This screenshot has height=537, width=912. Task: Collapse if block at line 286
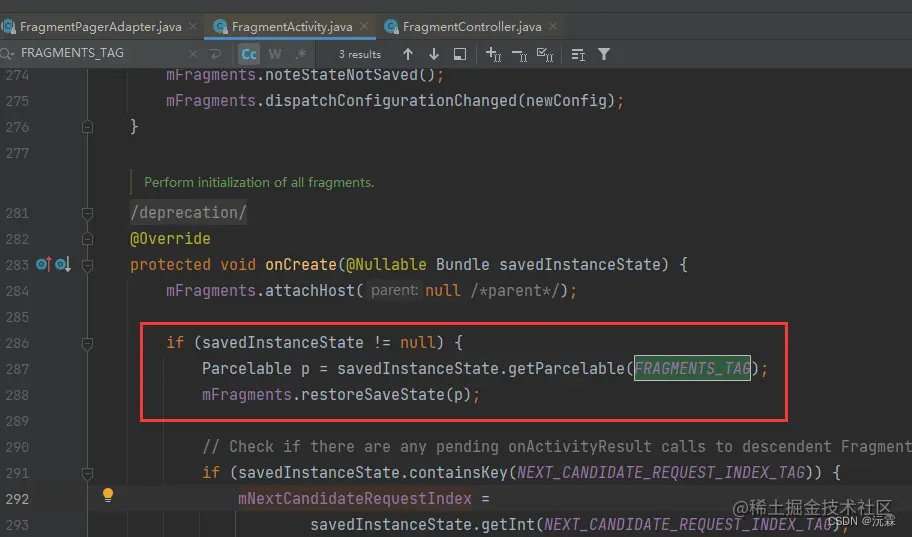pyautogui.click(x=87, y=344)
